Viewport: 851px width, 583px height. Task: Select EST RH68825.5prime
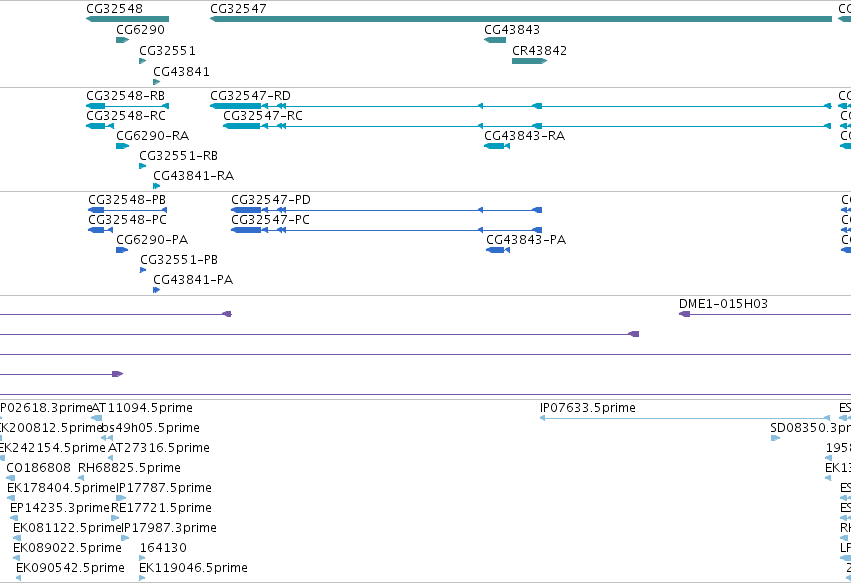[x=129, y=468]
